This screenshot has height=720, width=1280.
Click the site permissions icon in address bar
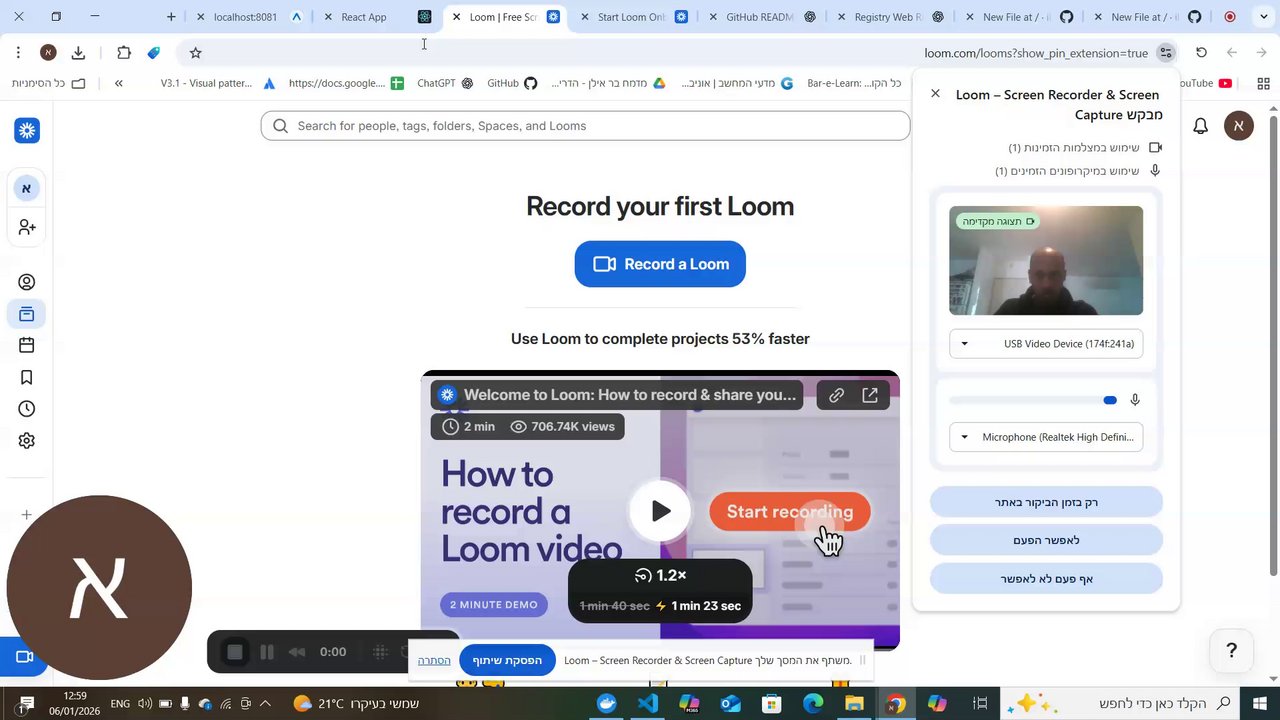(1166, 53)
